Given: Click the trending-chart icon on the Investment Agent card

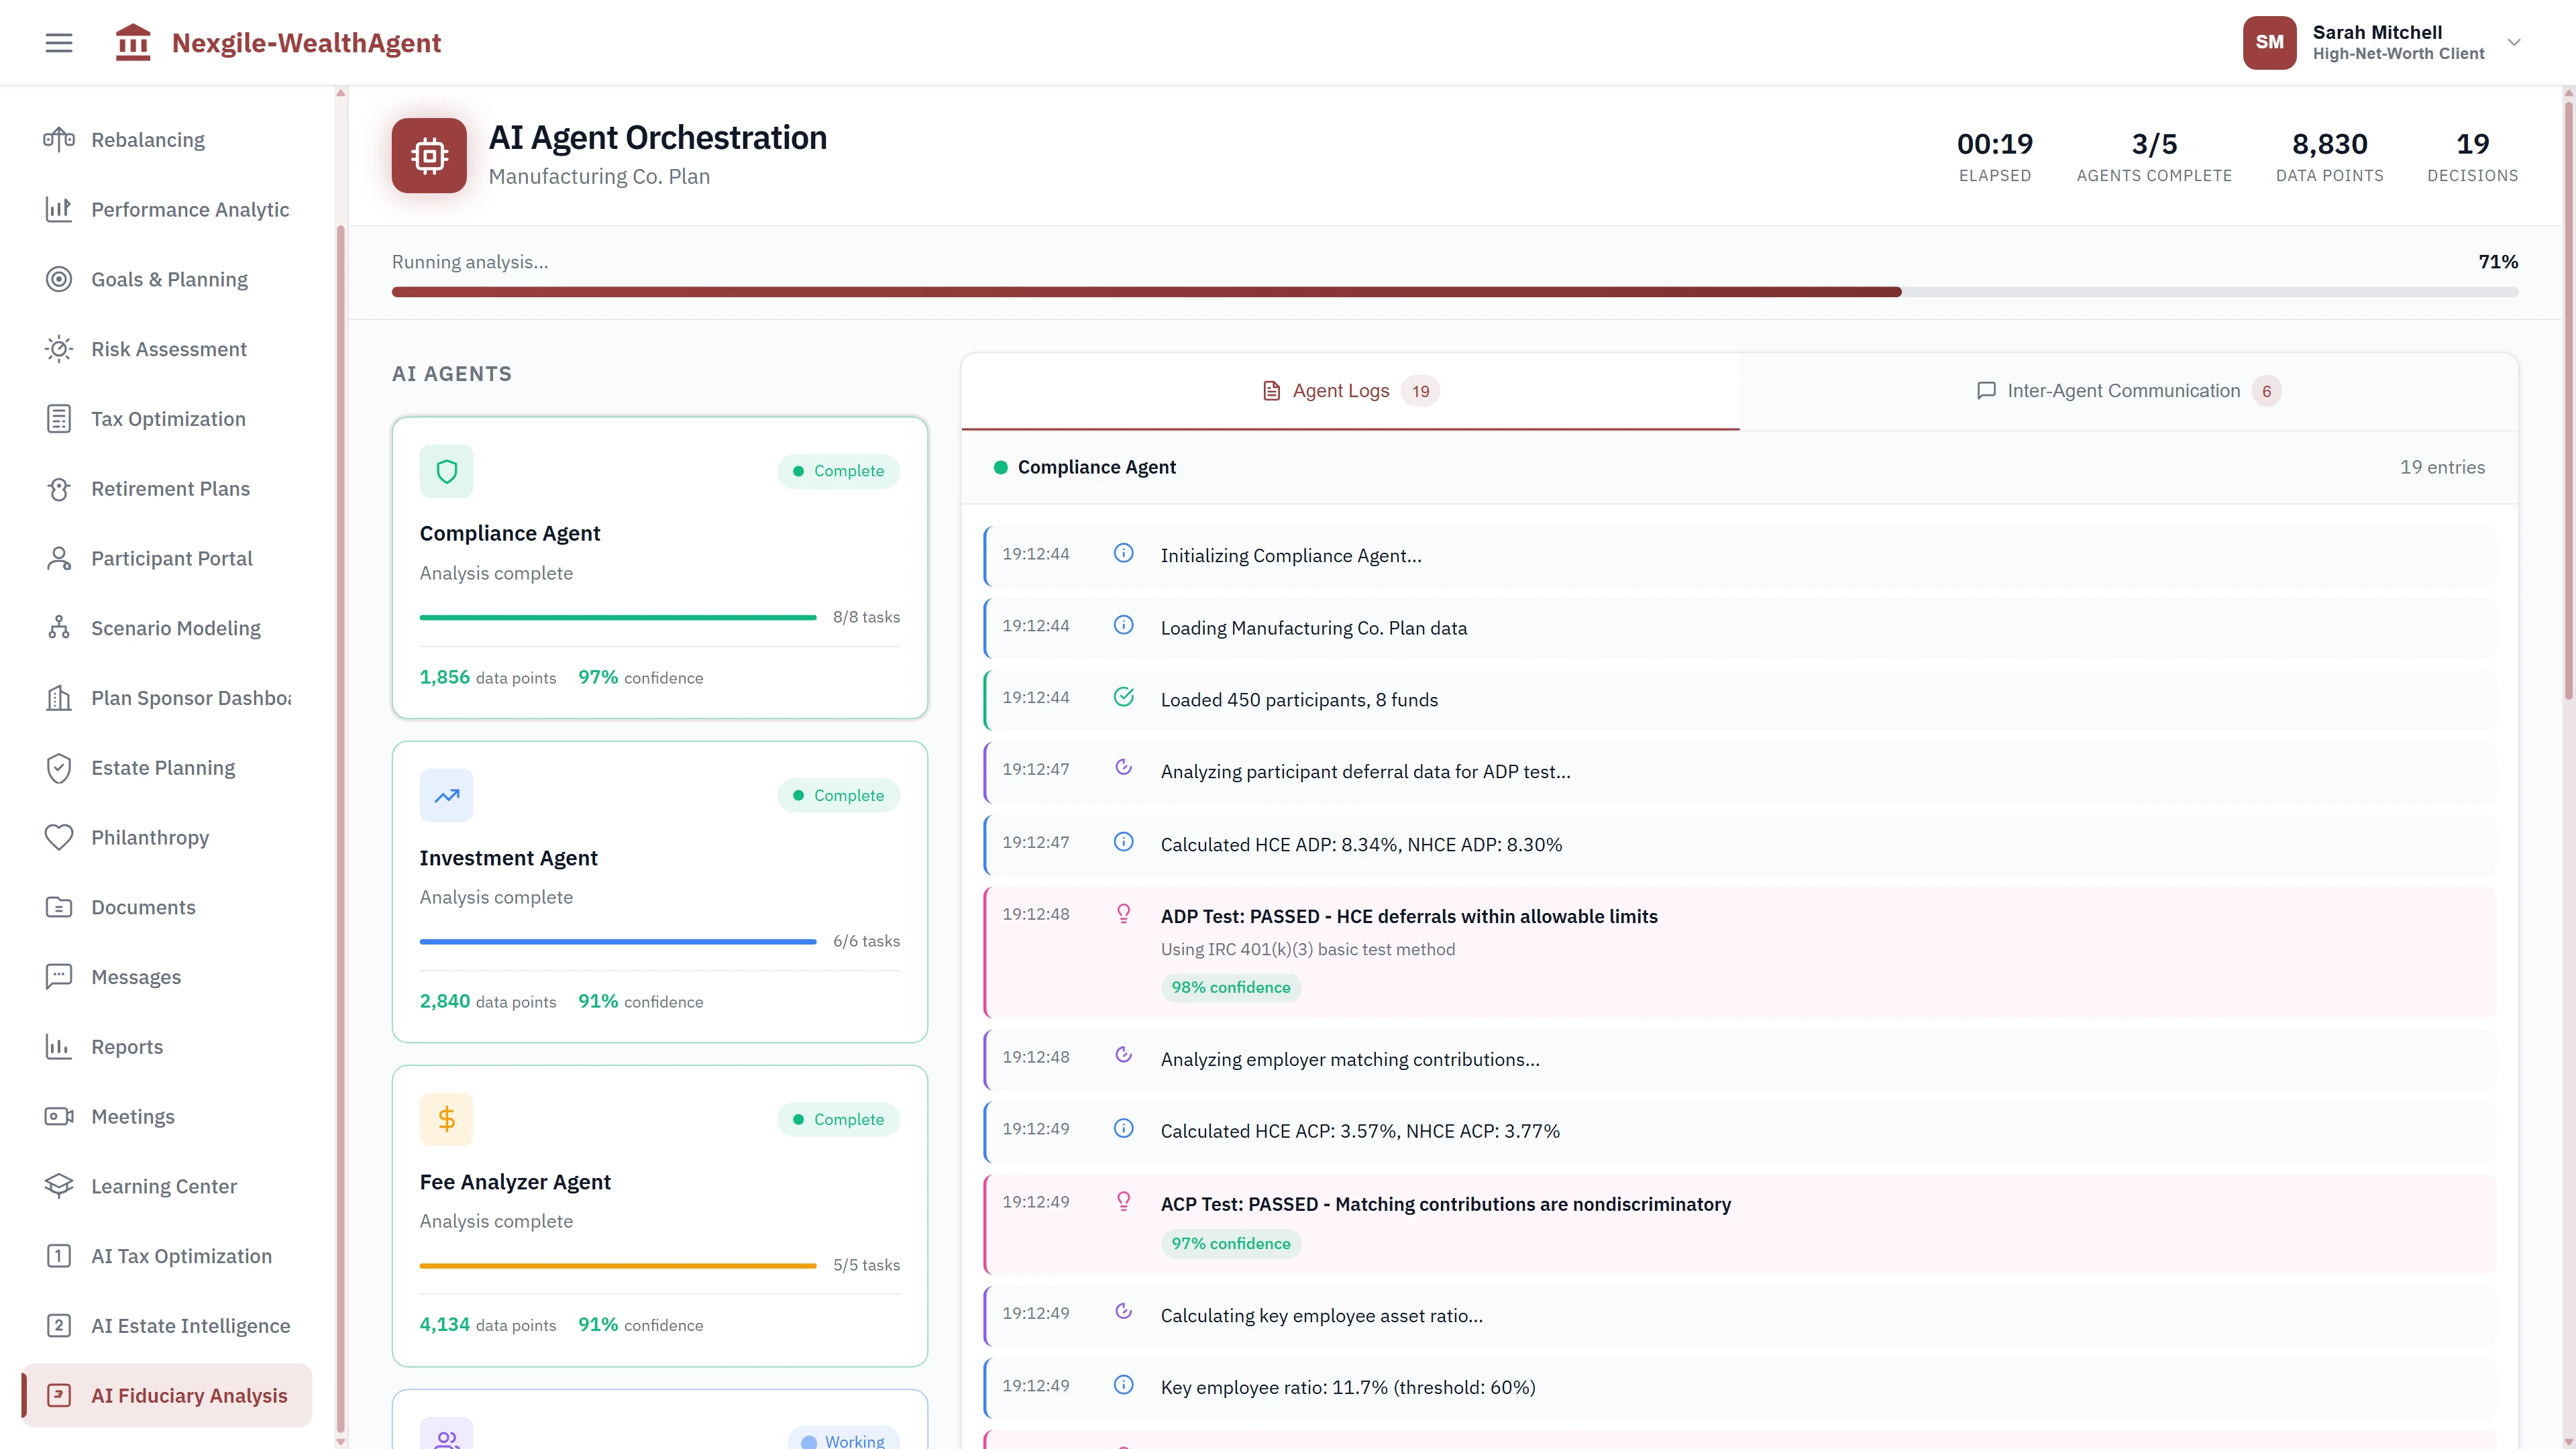Looking at the screenshot, I should point(446,795).
